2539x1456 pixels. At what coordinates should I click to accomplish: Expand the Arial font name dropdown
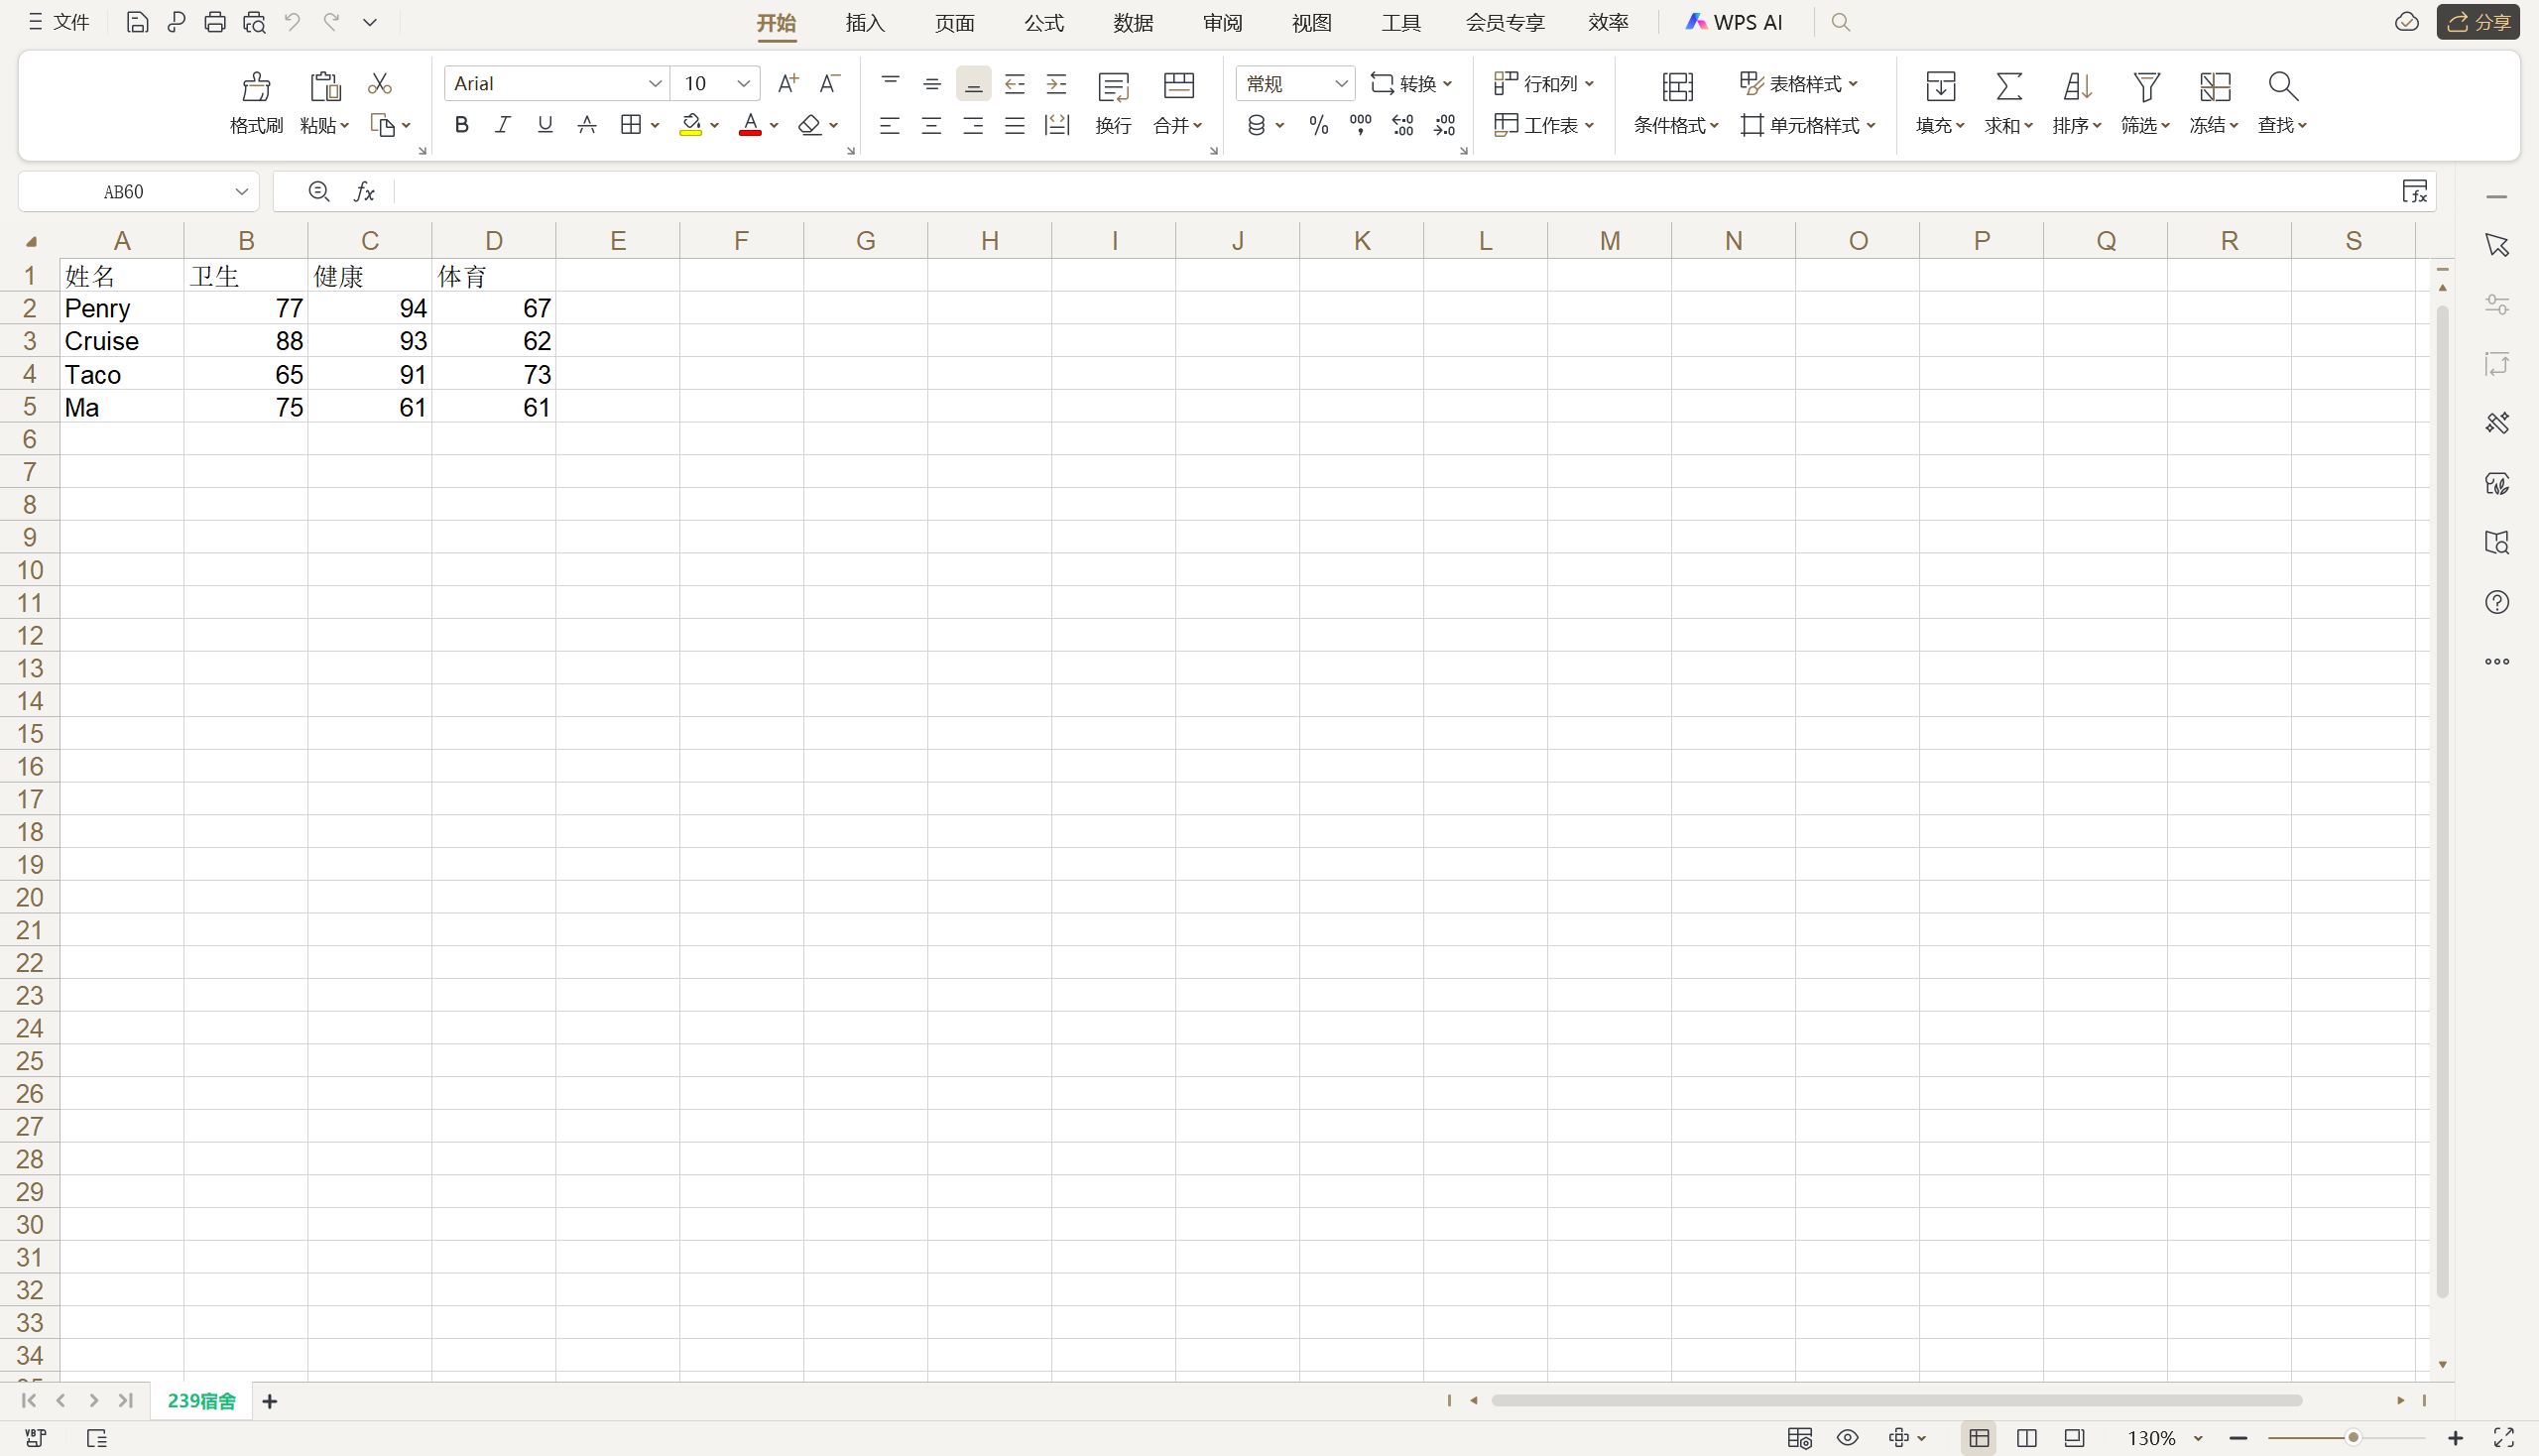(x=654, y=84)
